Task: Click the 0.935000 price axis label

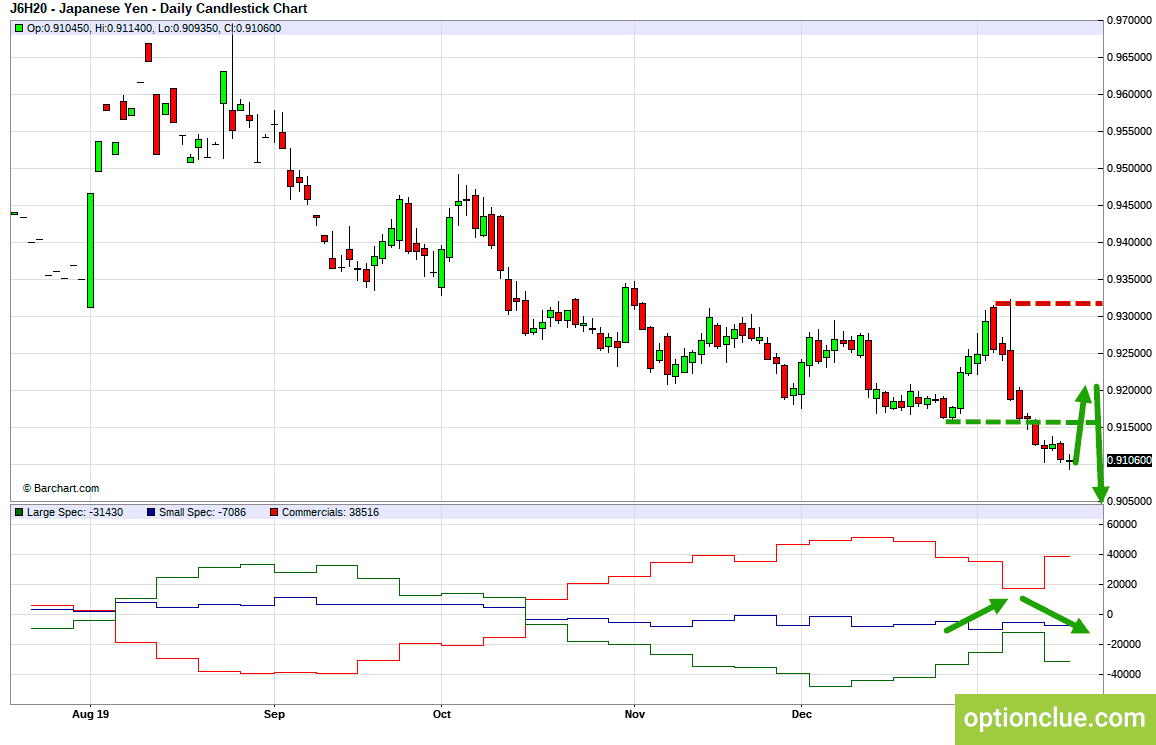Action: (x=1129, y=279)
